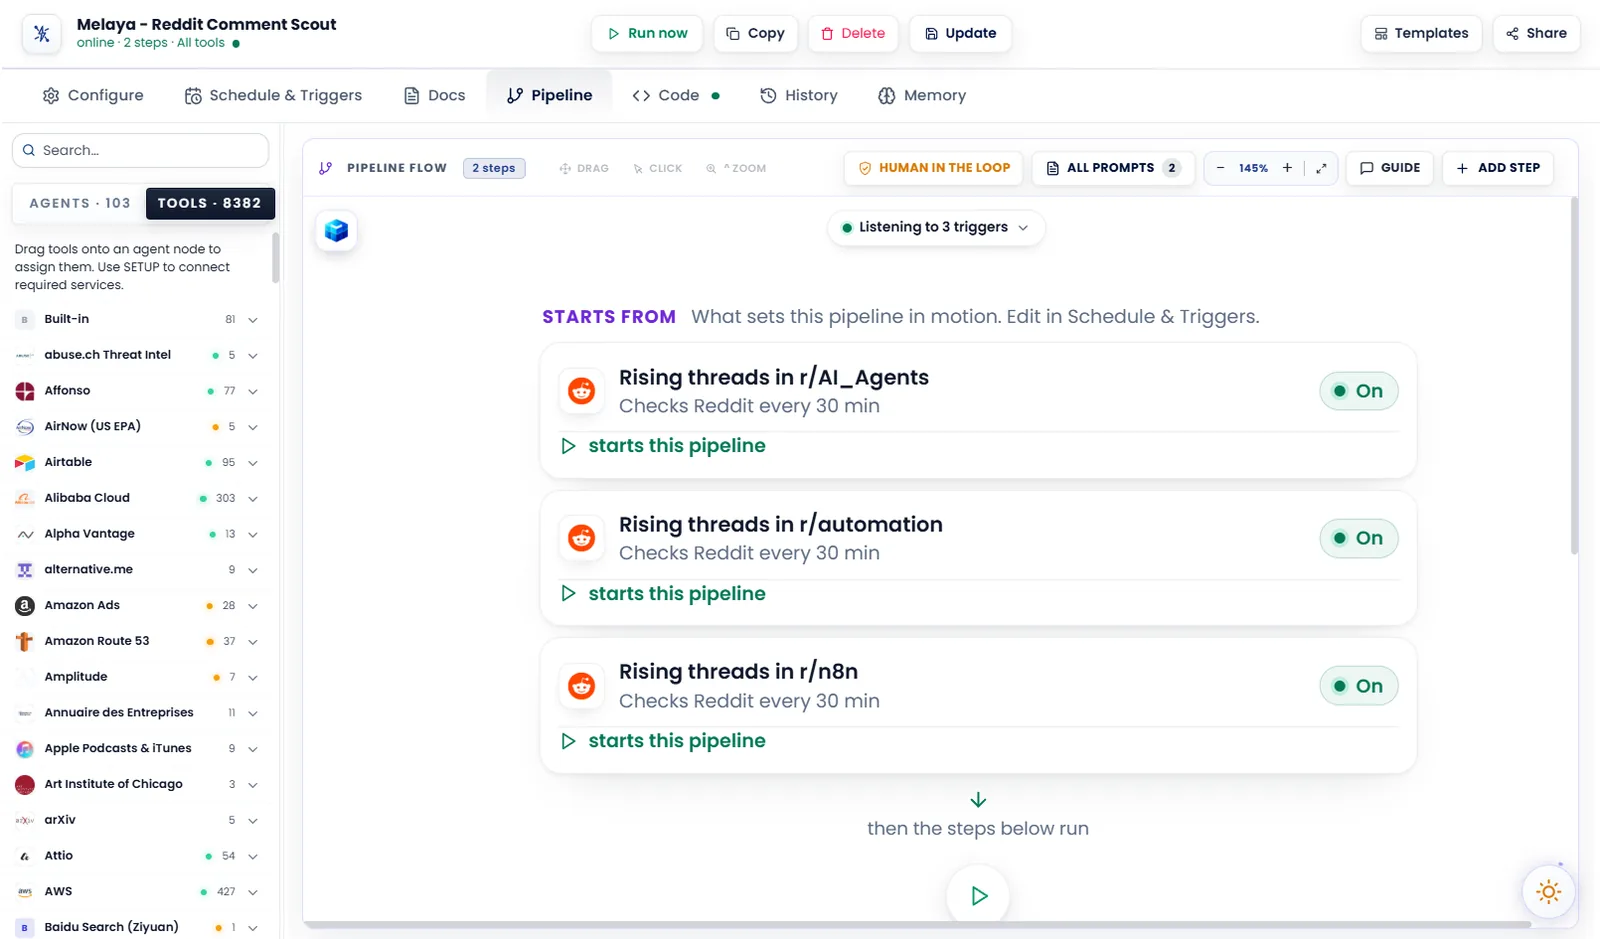Screen dimensions: 1600x939
Task: Click the Airtable tool icon
Action: pyautogui.click(x=25, y=463)
